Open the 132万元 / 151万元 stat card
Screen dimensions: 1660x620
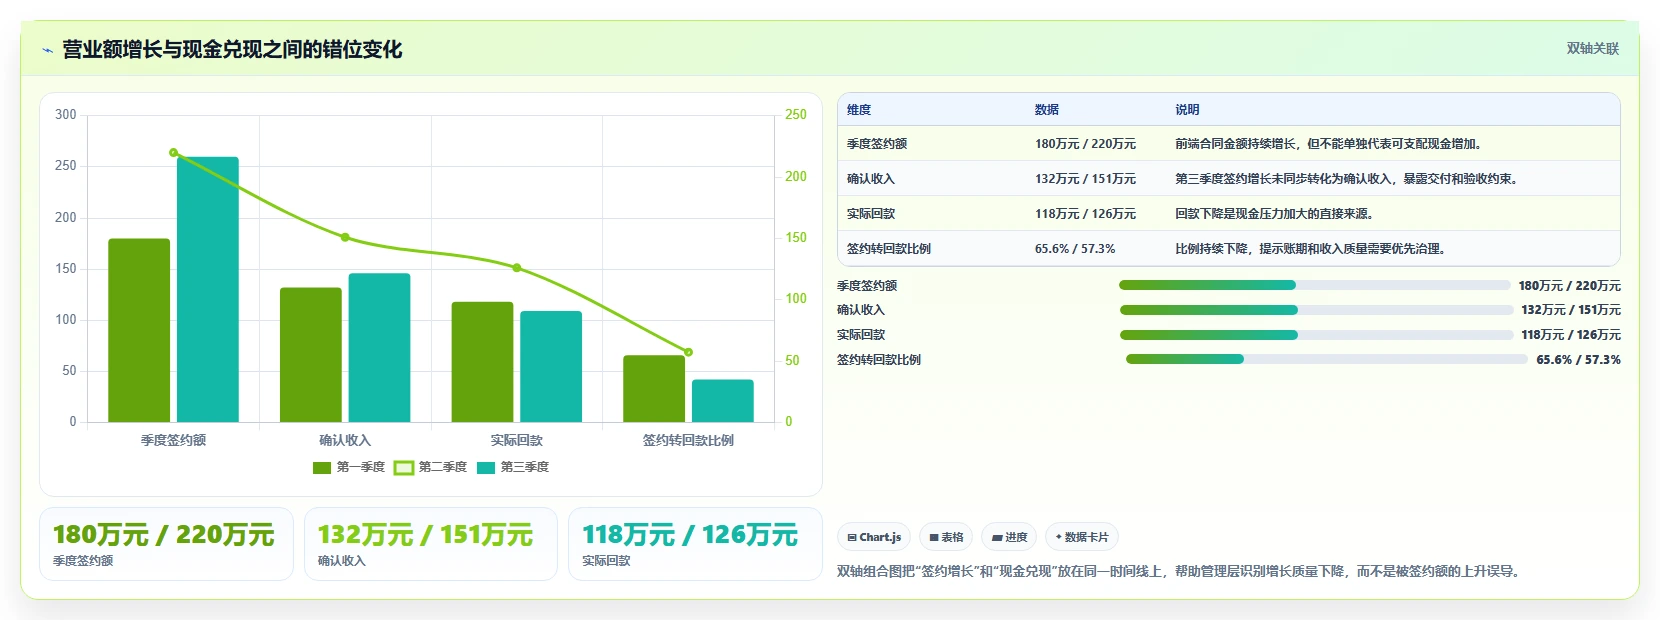coord(430,544)
